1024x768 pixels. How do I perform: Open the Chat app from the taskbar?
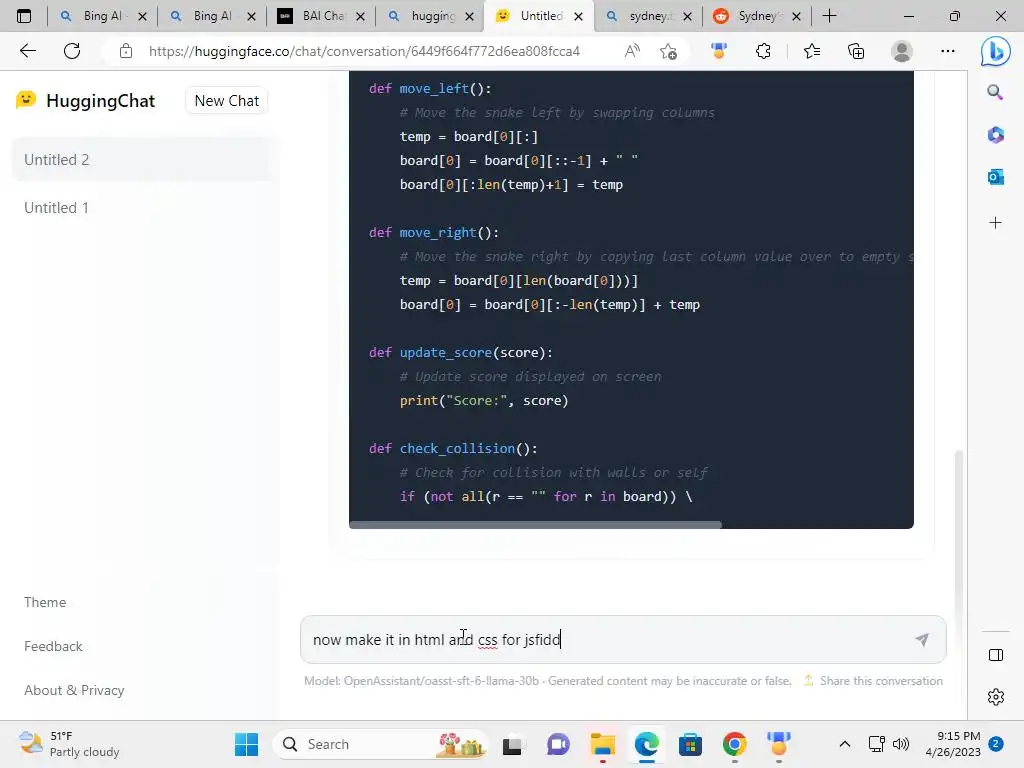pyautogui.click(x=558, y=744)
